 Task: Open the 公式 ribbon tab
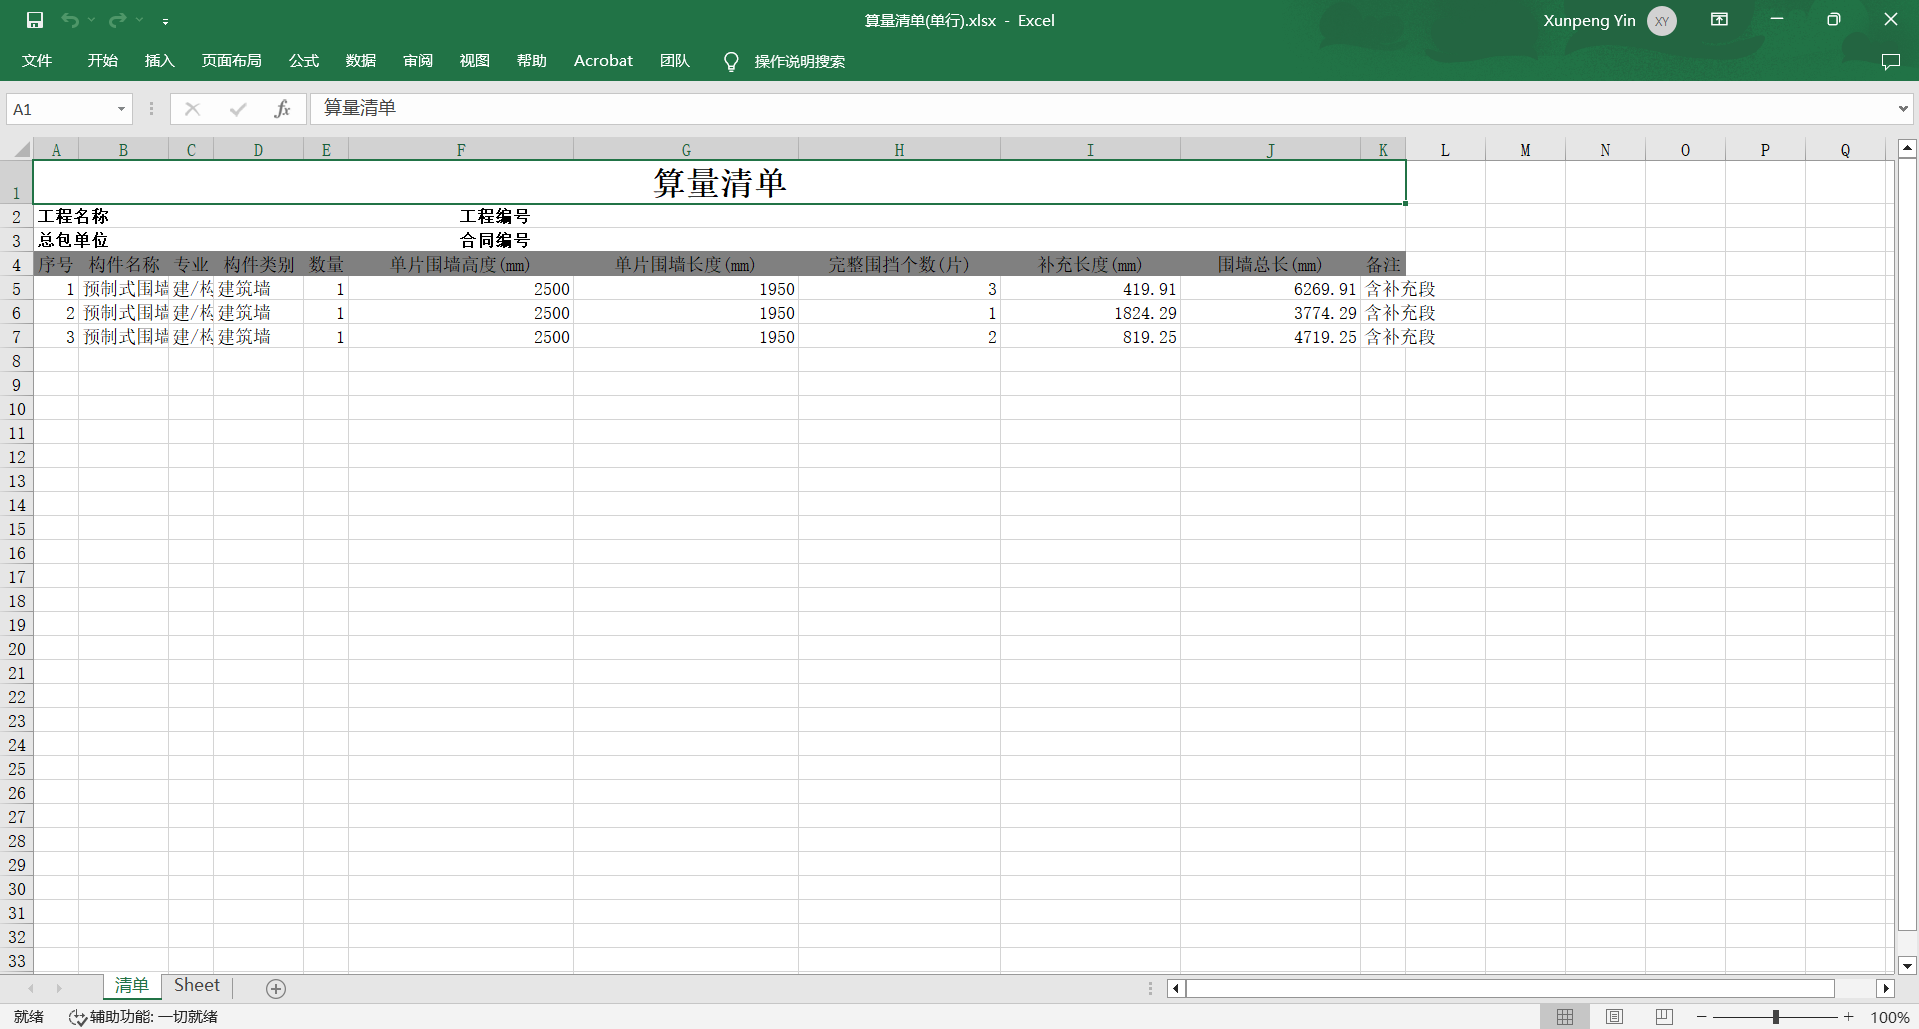303,61
